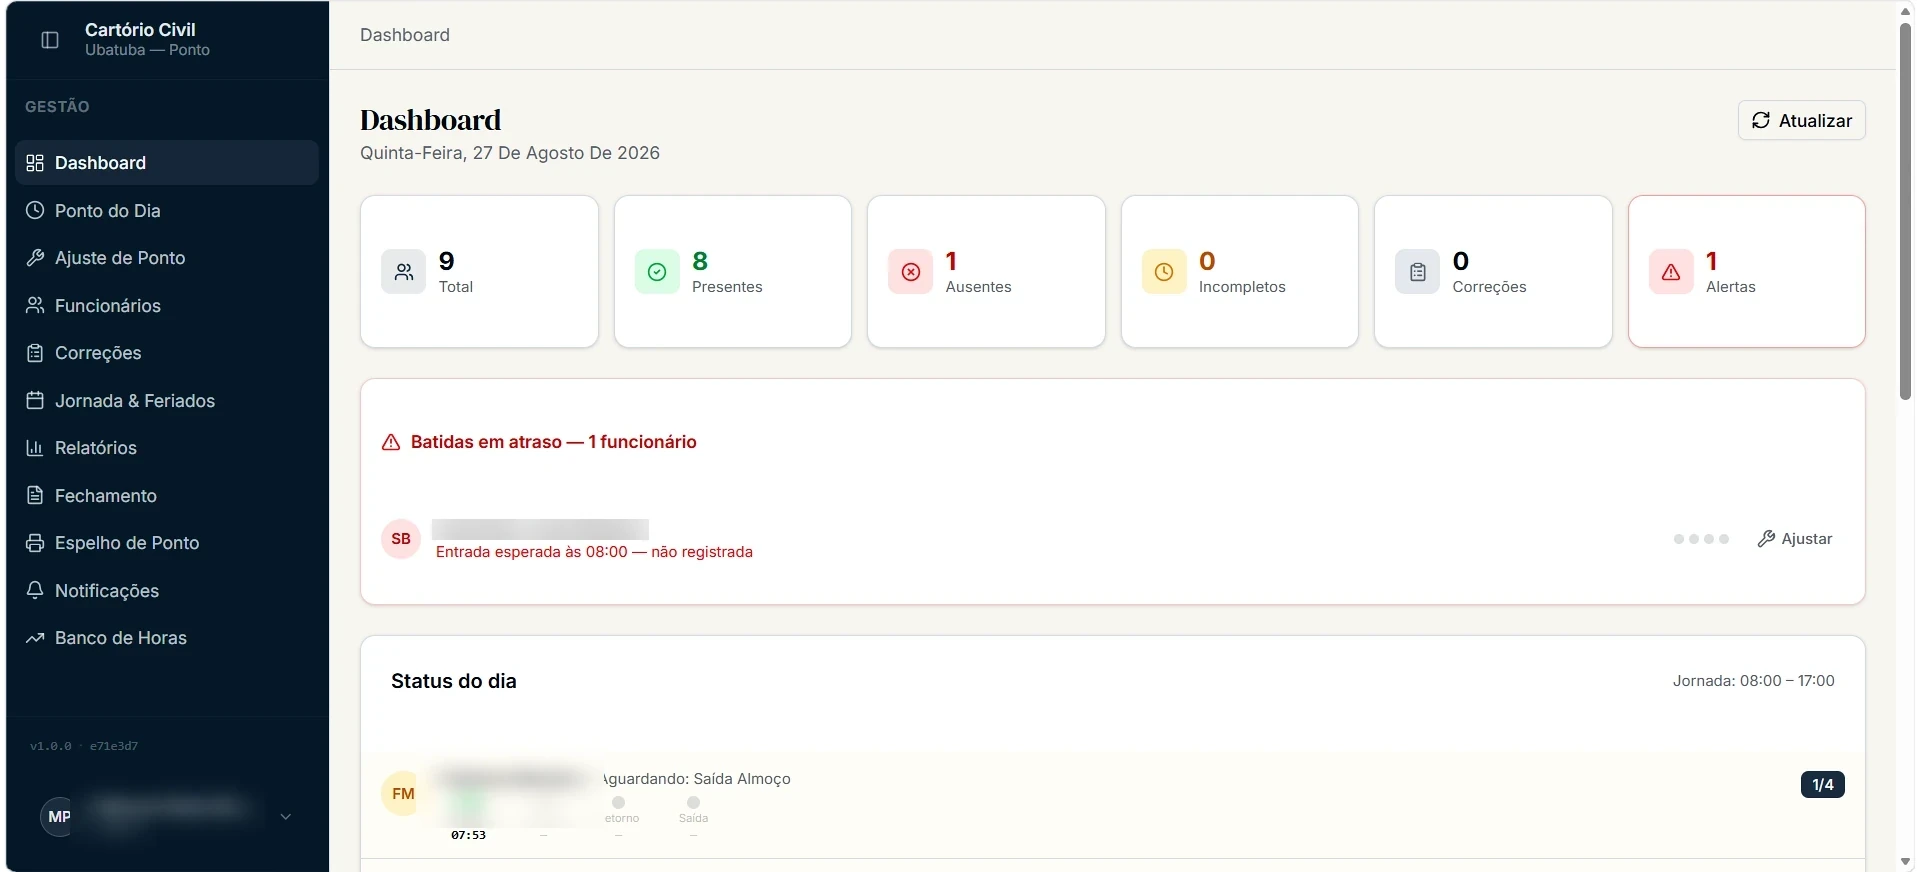Click the FM avatar in Status do dia
1917x872 pixels.
pyautogui.click(x=401, y=794)
